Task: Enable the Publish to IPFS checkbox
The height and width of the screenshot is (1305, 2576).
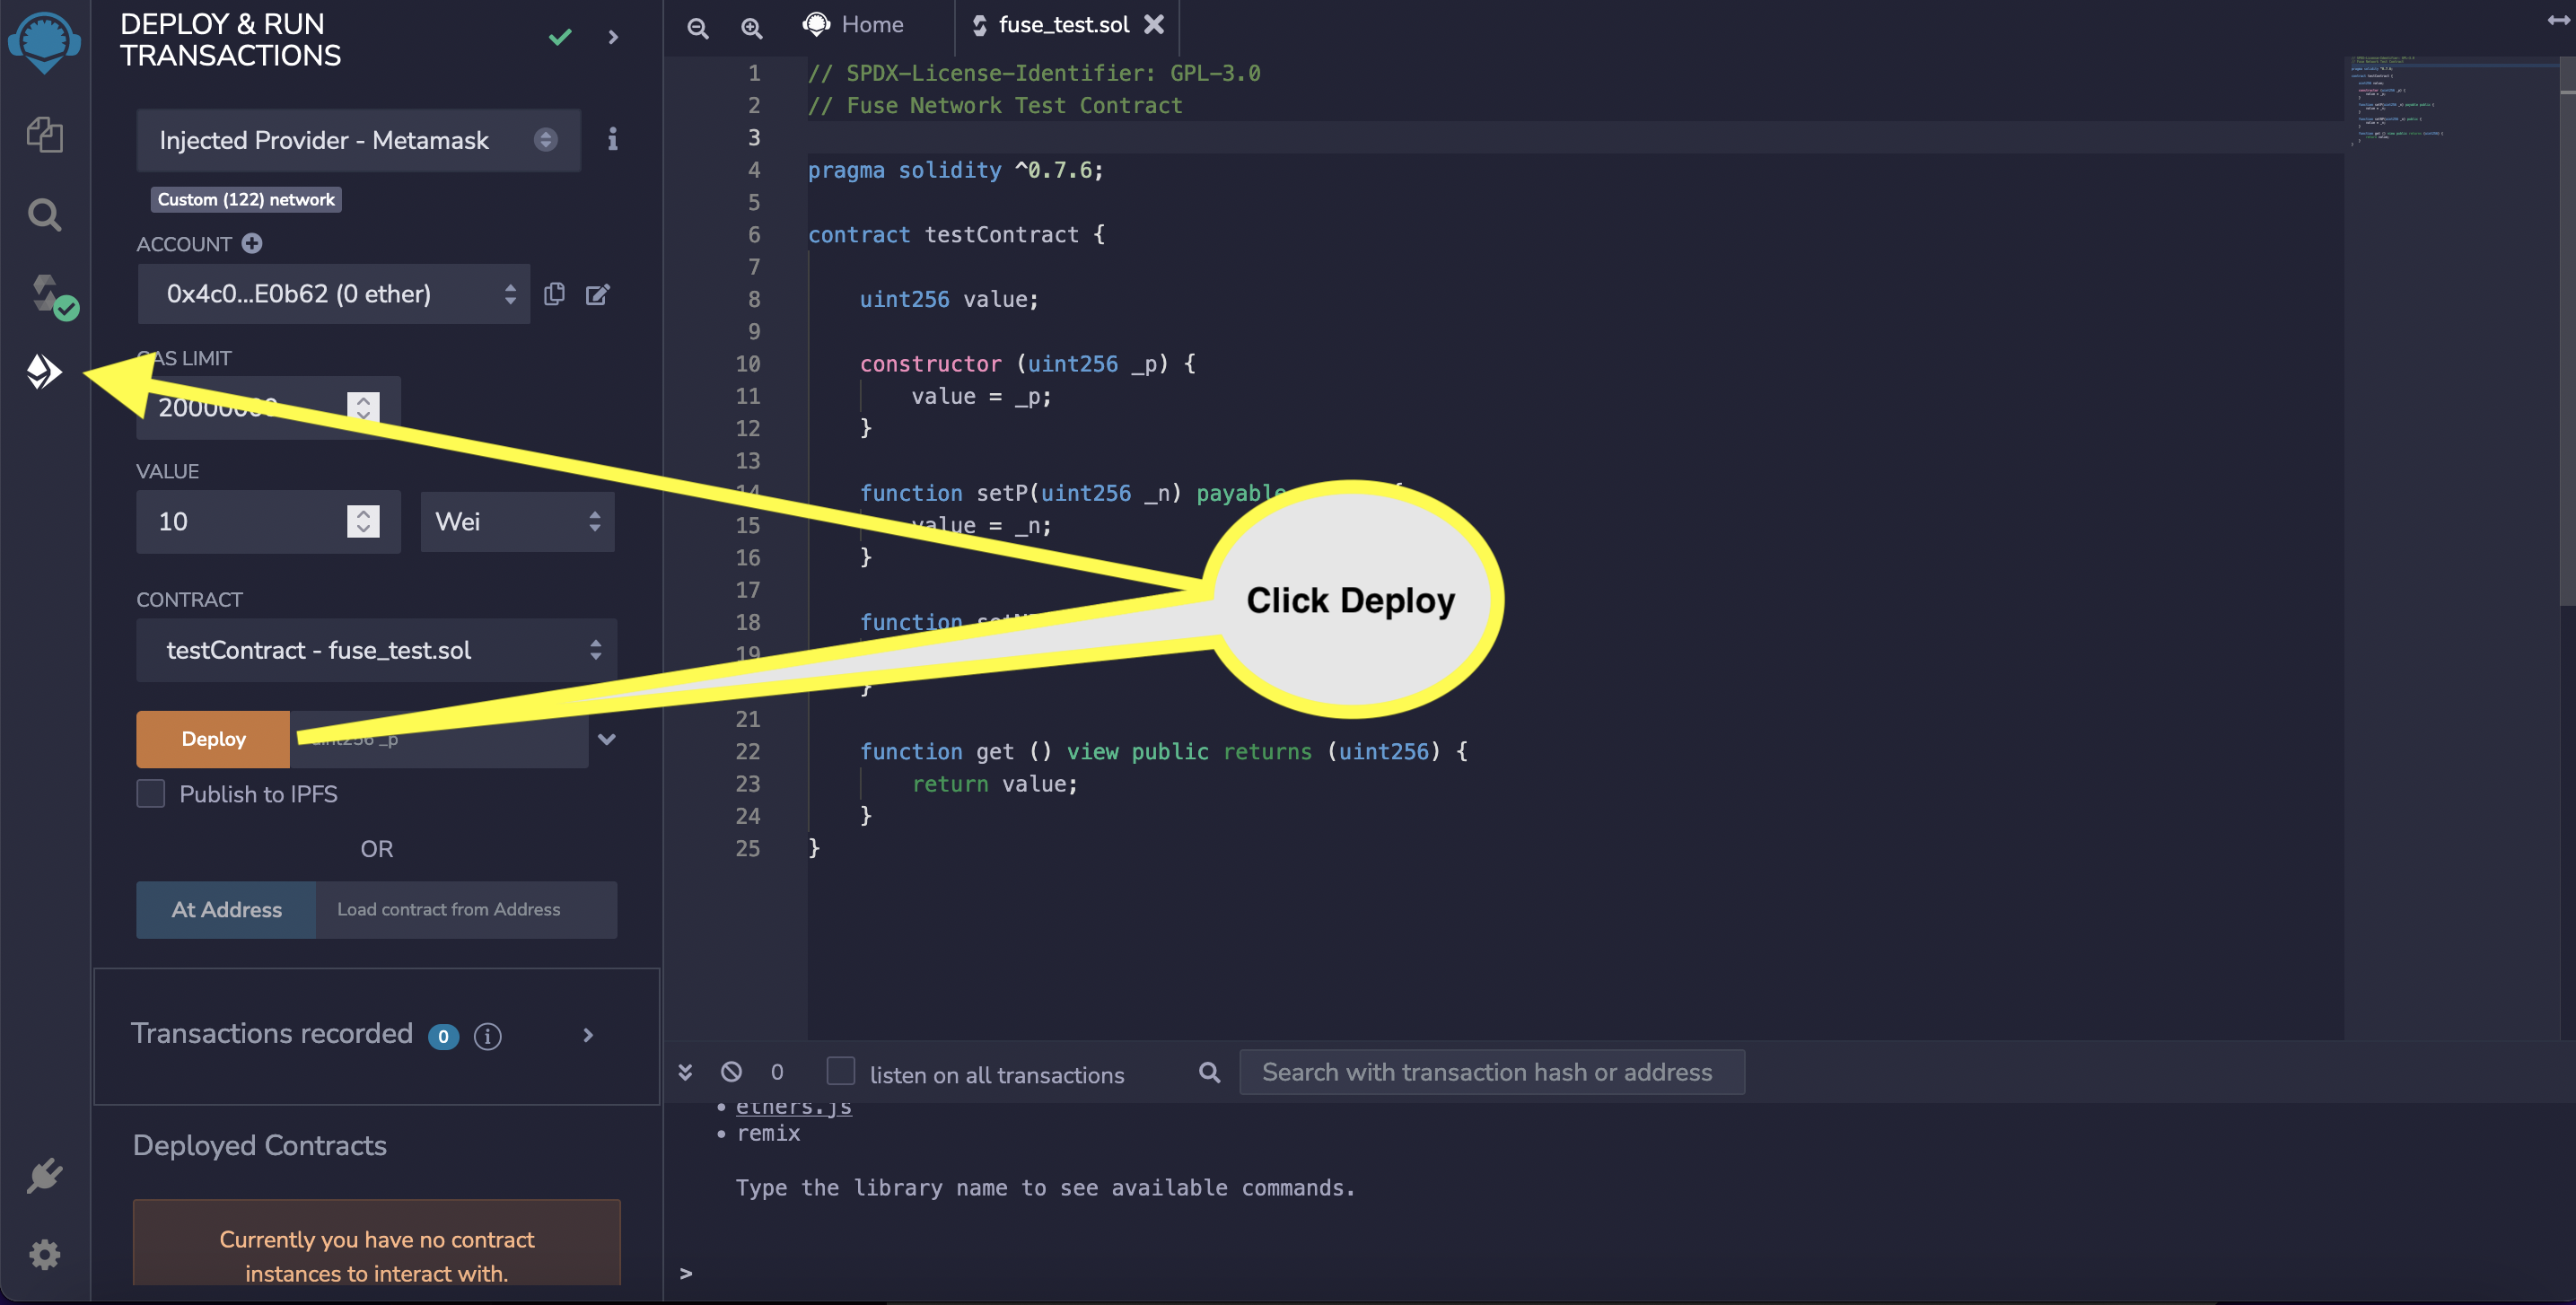Action: point(151,794)
